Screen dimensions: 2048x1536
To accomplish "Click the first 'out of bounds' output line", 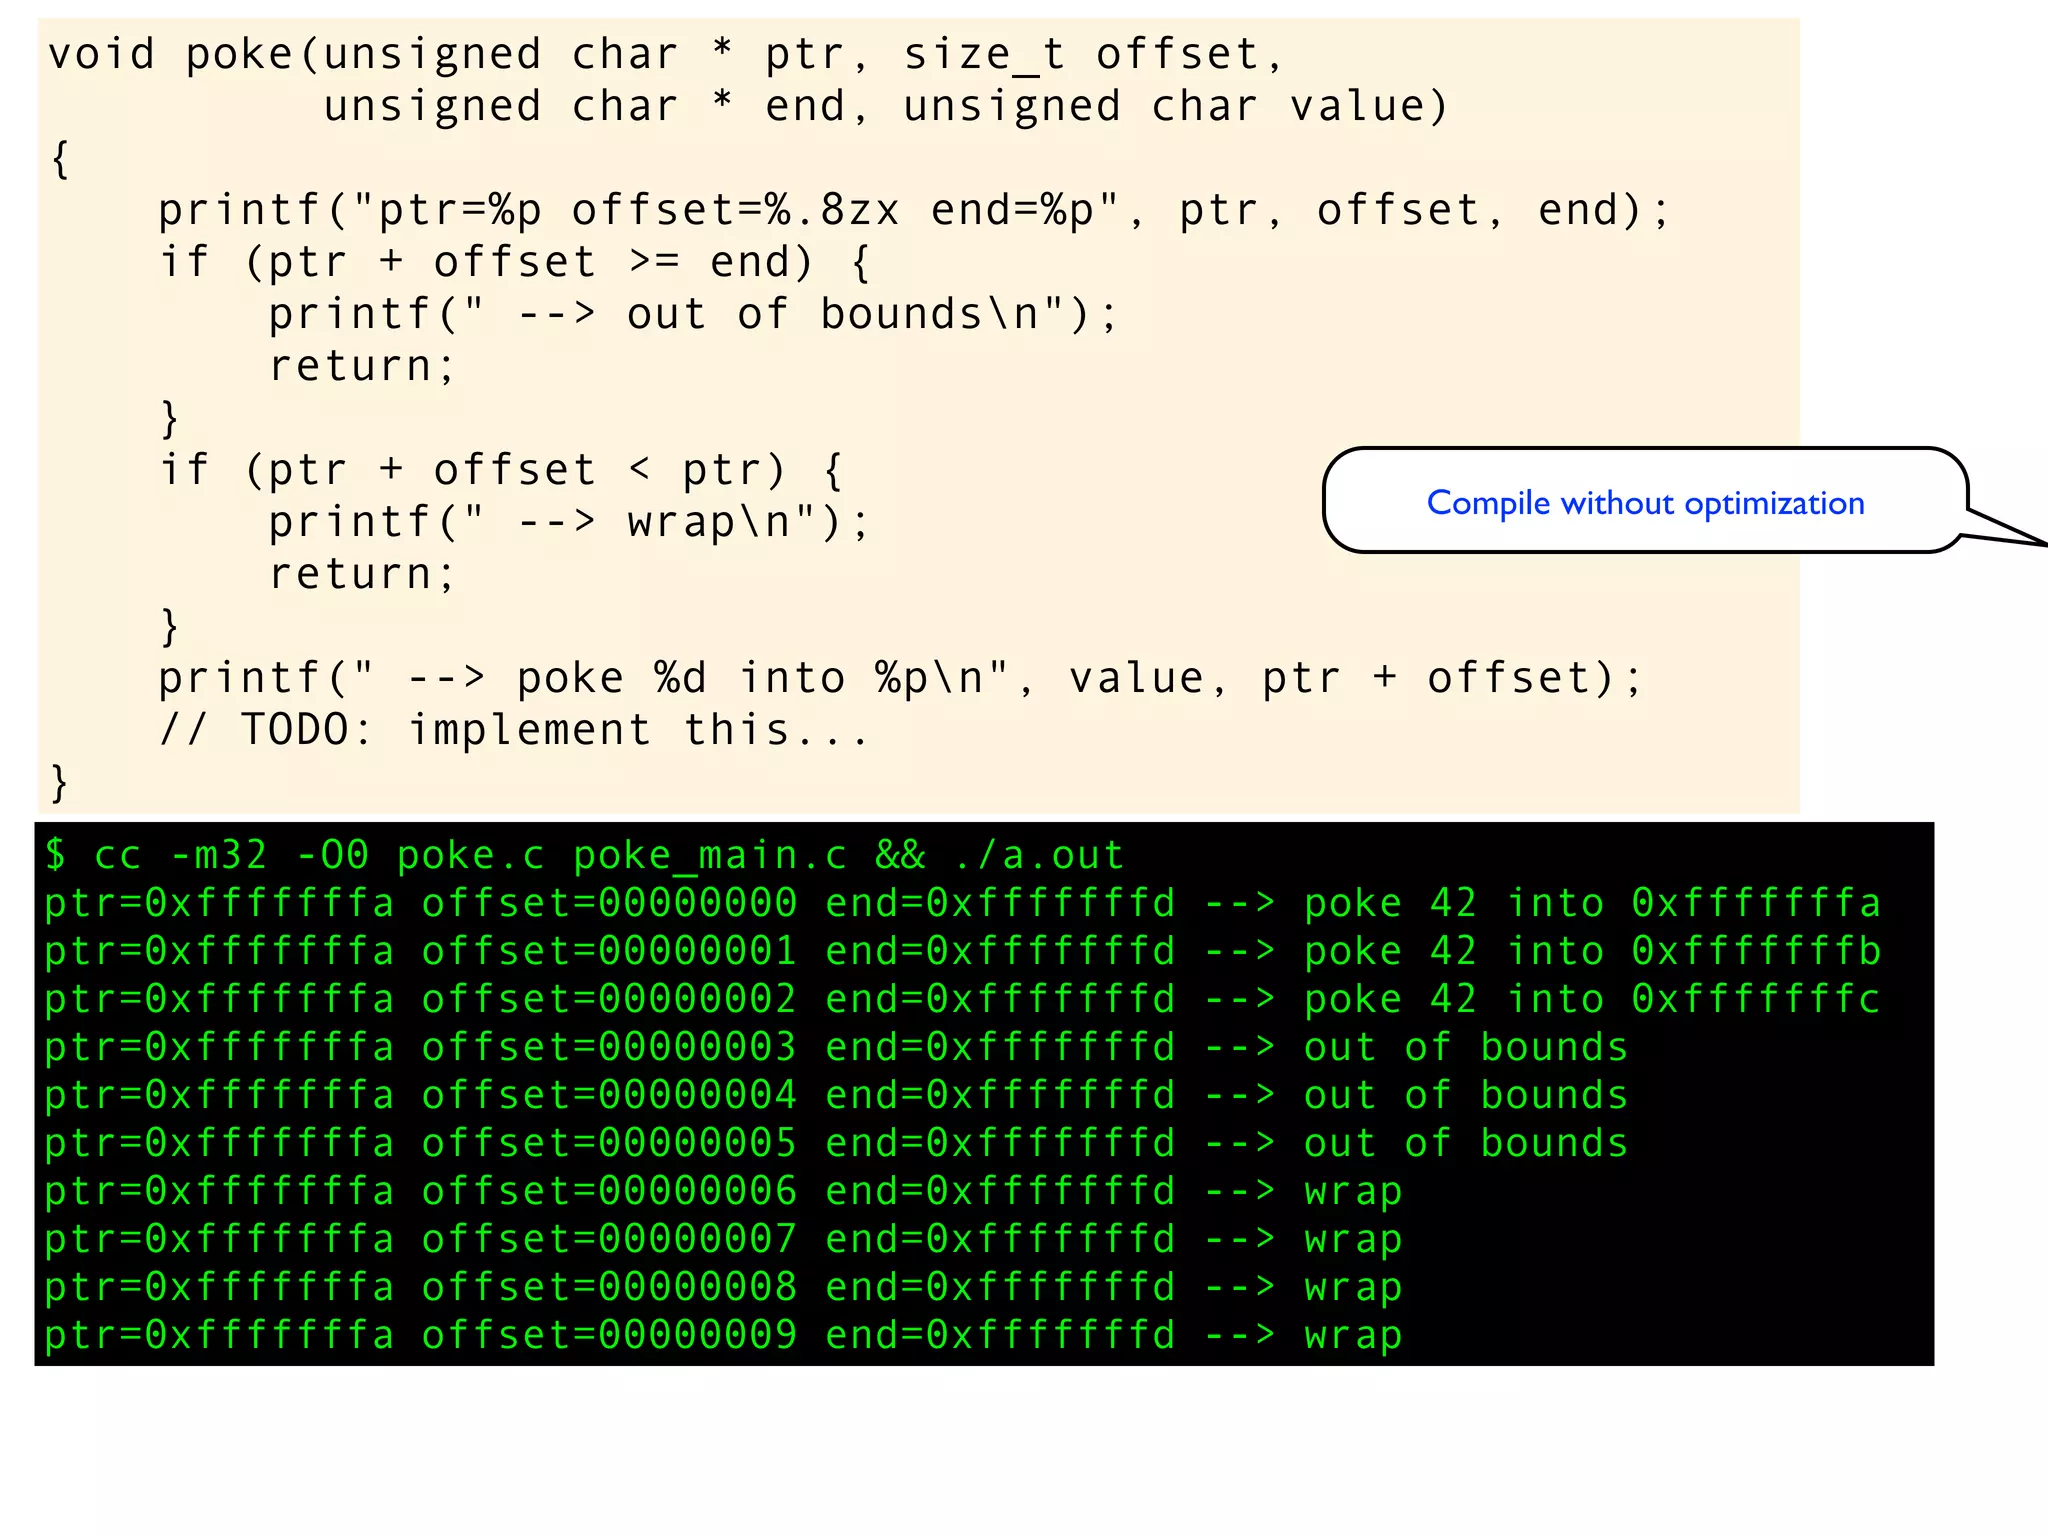I will pos(835,1048).
